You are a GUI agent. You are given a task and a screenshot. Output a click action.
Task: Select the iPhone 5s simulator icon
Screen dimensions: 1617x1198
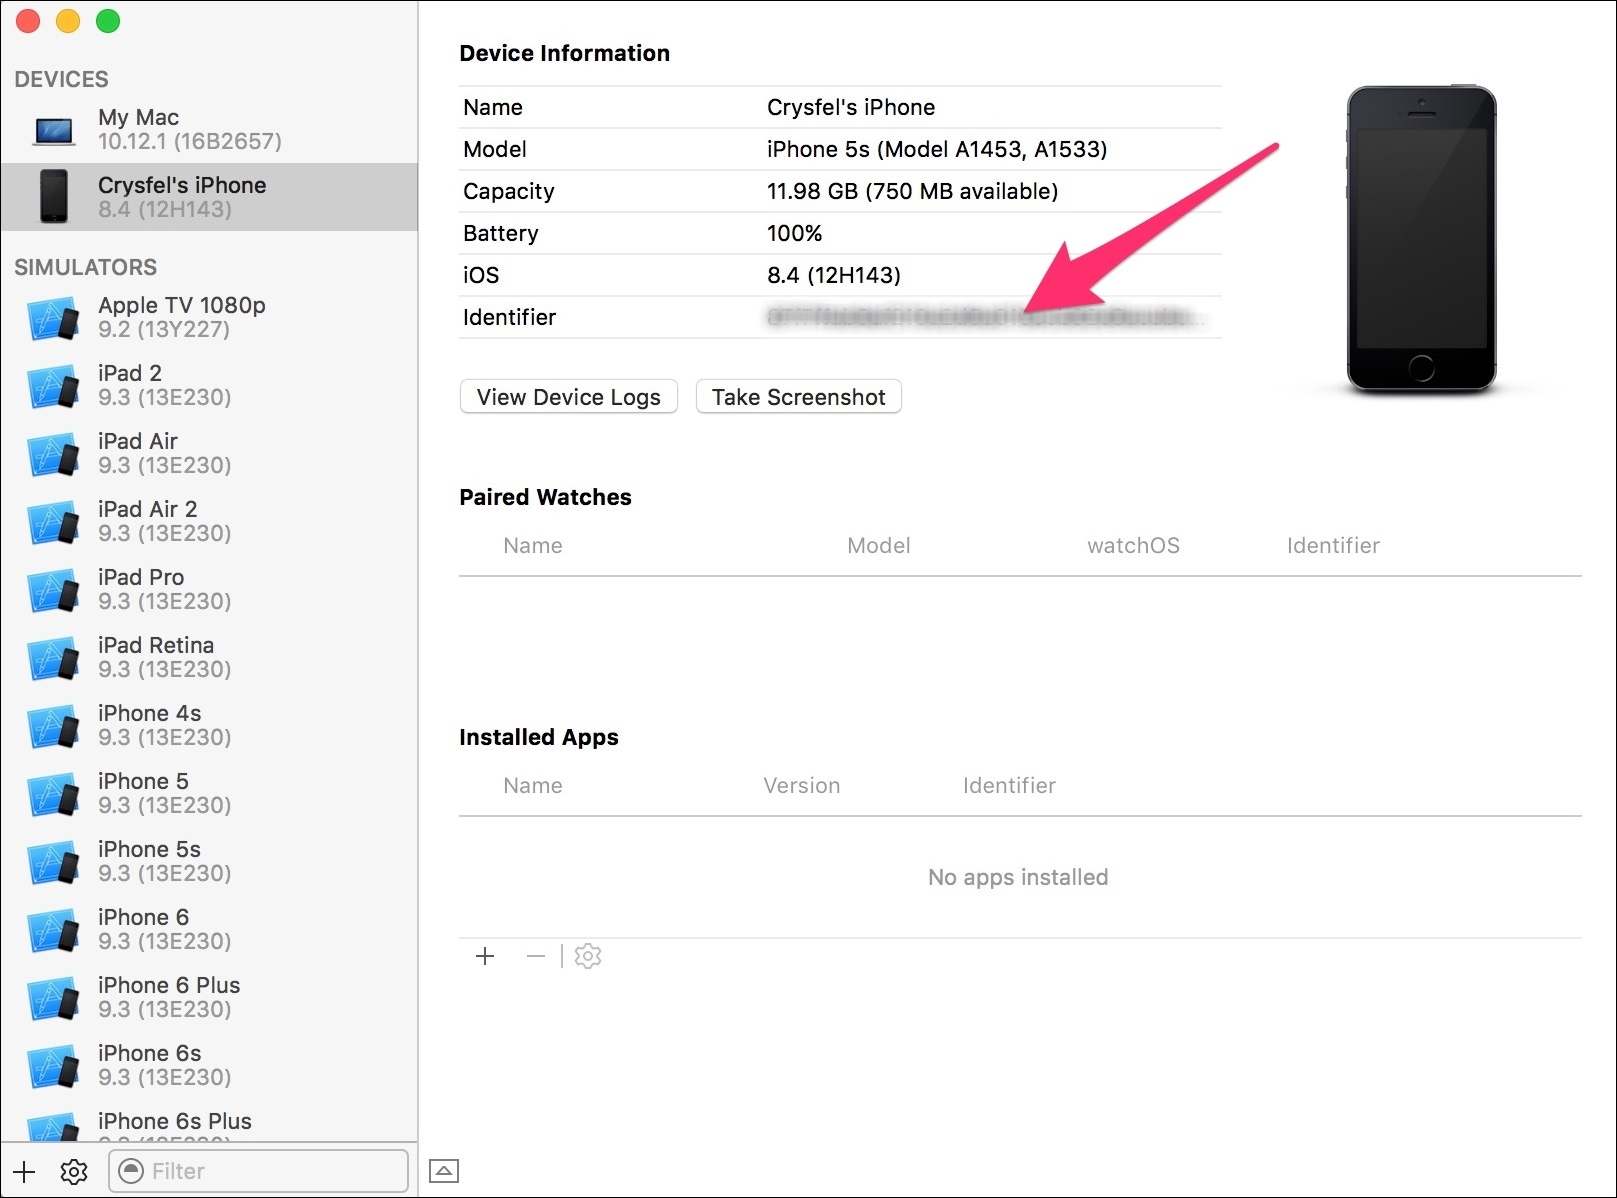point(54,862)
